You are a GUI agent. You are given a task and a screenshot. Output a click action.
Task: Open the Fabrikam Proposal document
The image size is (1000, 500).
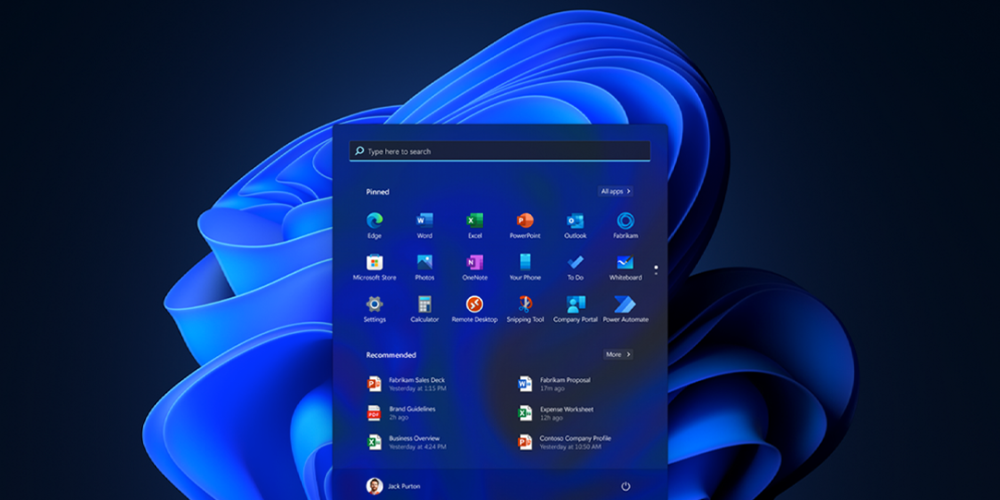coord(555,383)
